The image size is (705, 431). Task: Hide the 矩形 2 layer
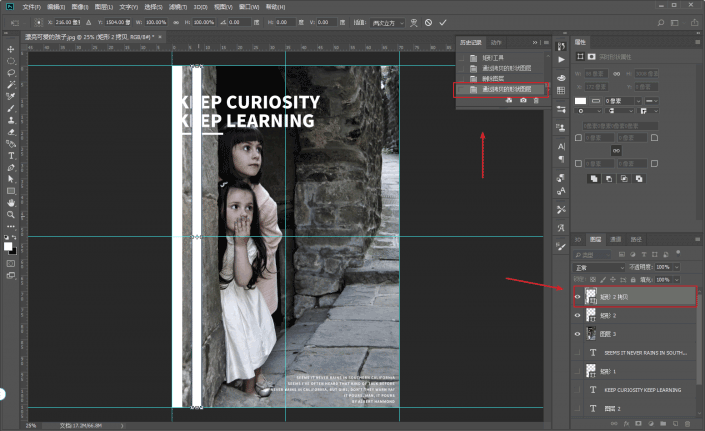click(578, 315)
